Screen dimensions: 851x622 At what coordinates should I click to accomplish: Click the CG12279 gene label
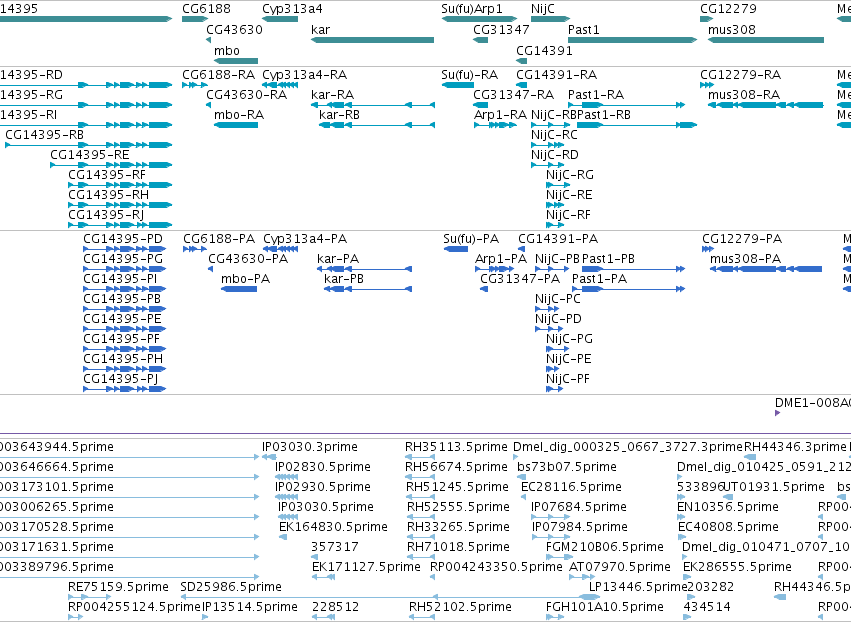coord(728,9)
